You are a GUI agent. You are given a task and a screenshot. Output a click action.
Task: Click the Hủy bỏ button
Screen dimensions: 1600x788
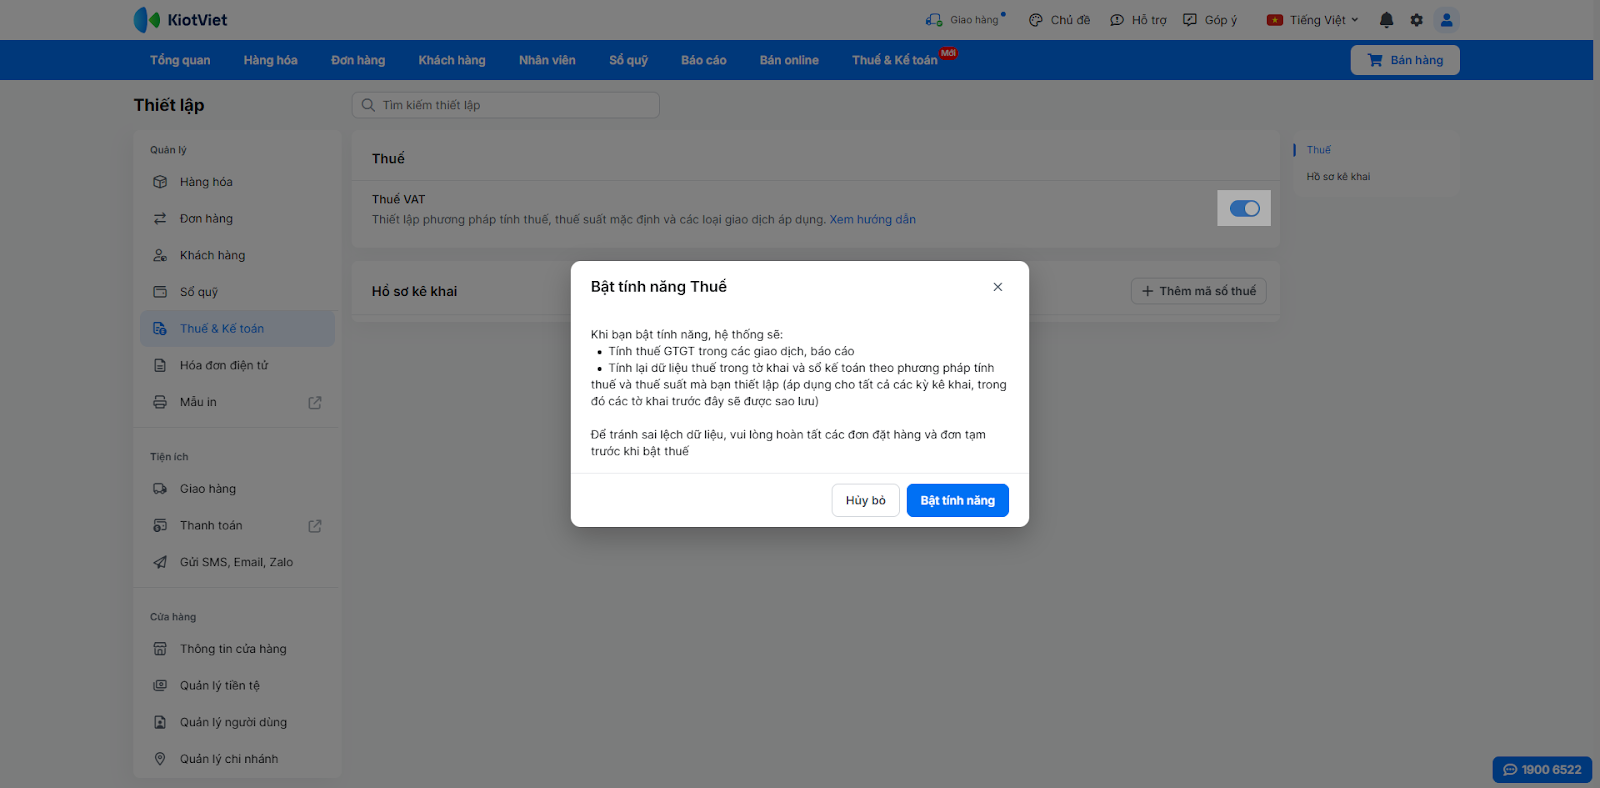click(865, 501)
